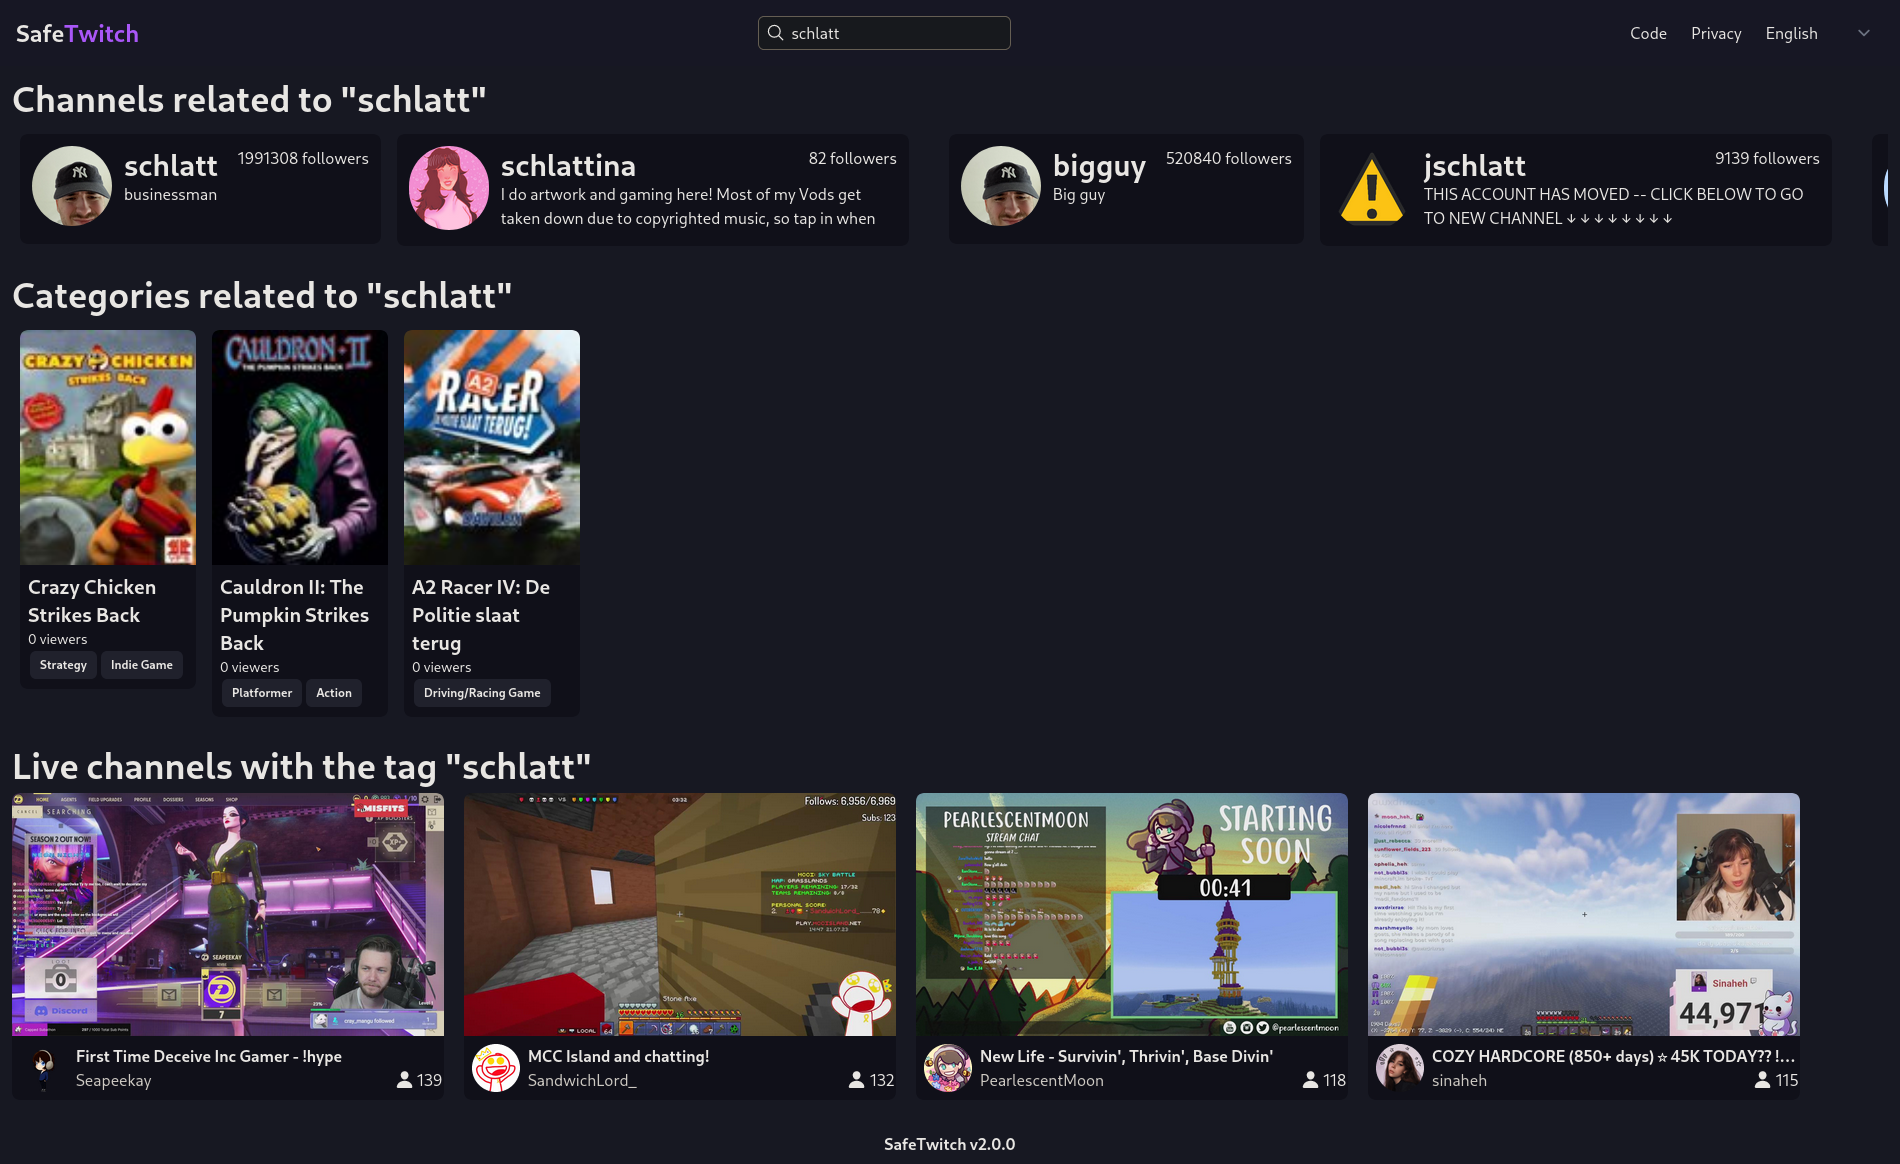Click '82 followers' text
This screenshot has height=1164, width=1900.
coord(852,158)
